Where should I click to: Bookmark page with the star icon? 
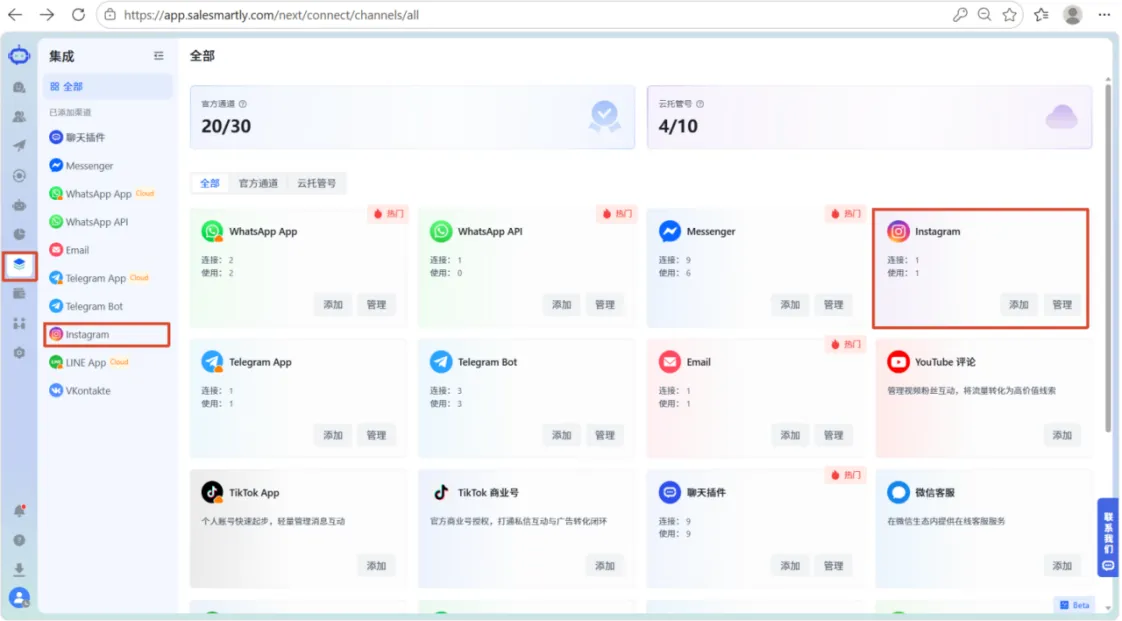[x=1010, y=14]
